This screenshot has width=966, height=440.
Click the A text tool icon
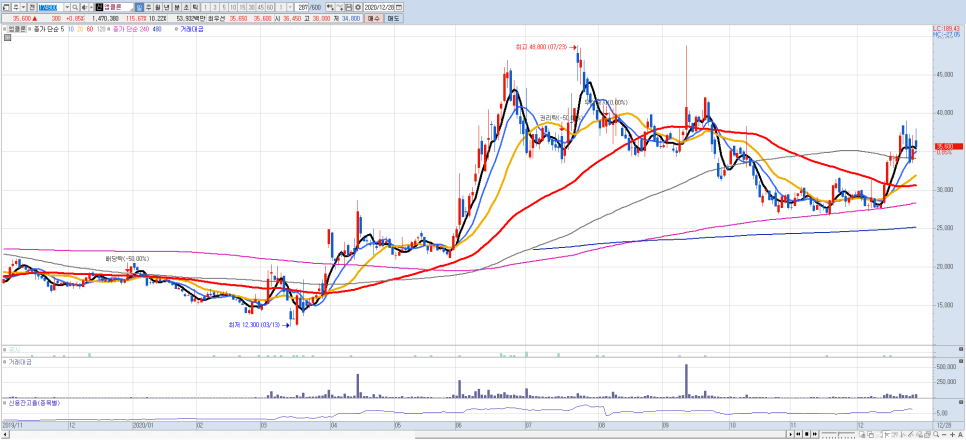960,434
